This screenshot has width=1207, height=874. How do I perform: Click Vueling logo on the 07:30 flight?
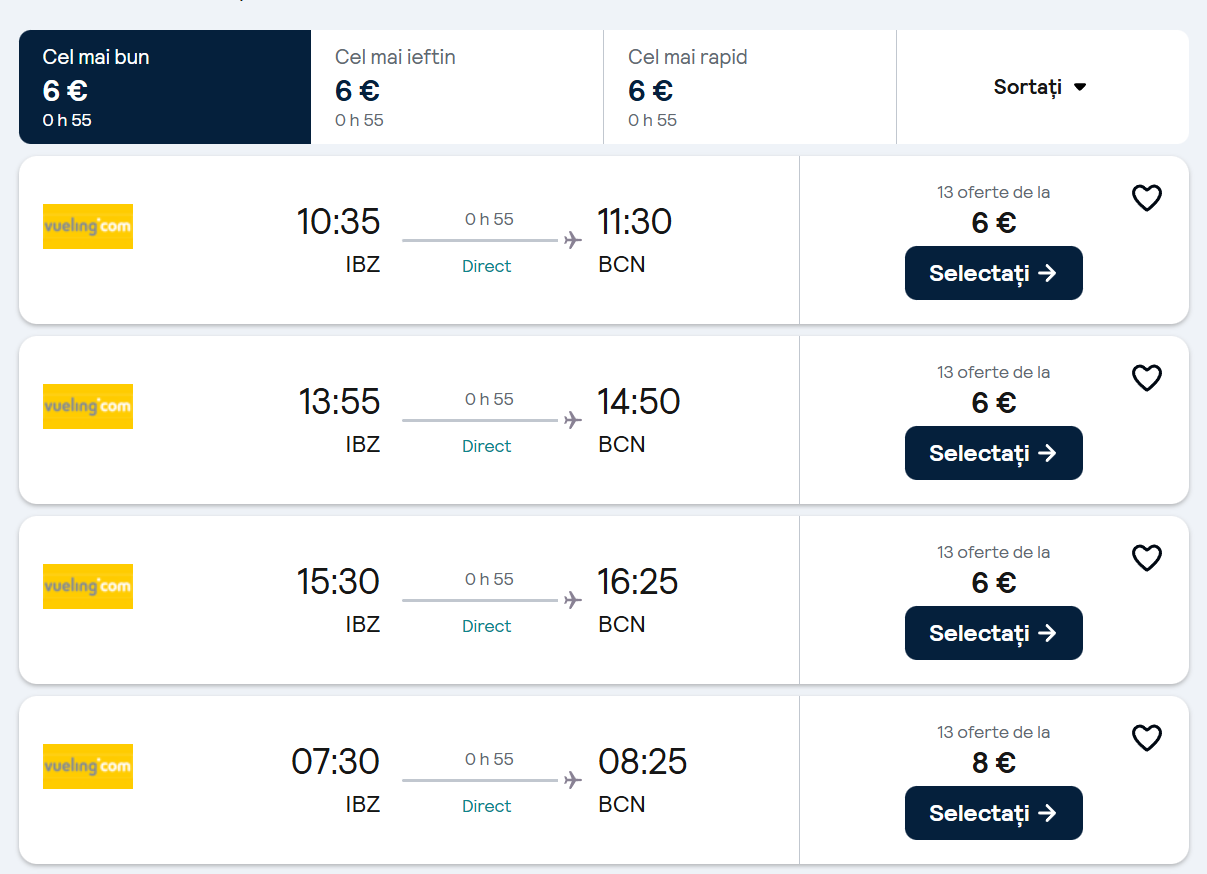88,767
